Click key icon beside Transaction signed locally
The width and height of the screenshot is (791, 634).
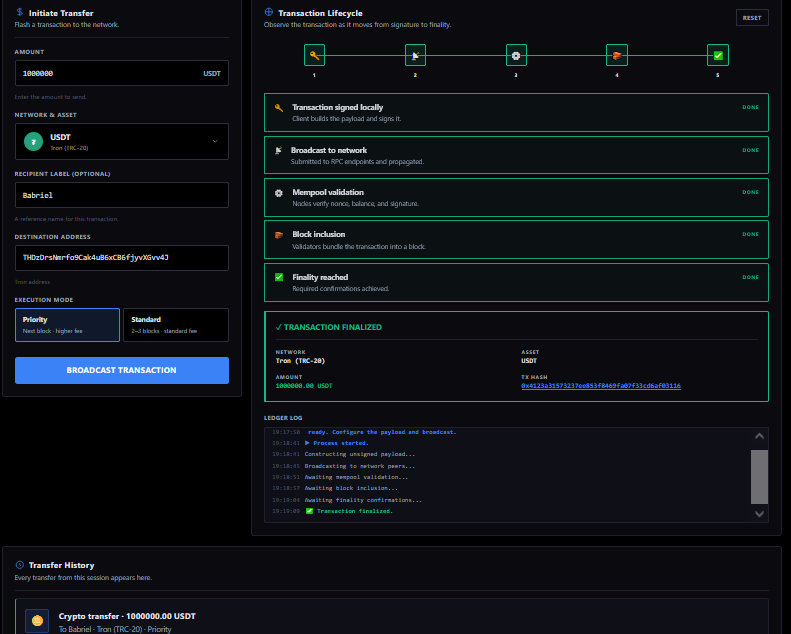click(x=278, y=107)
